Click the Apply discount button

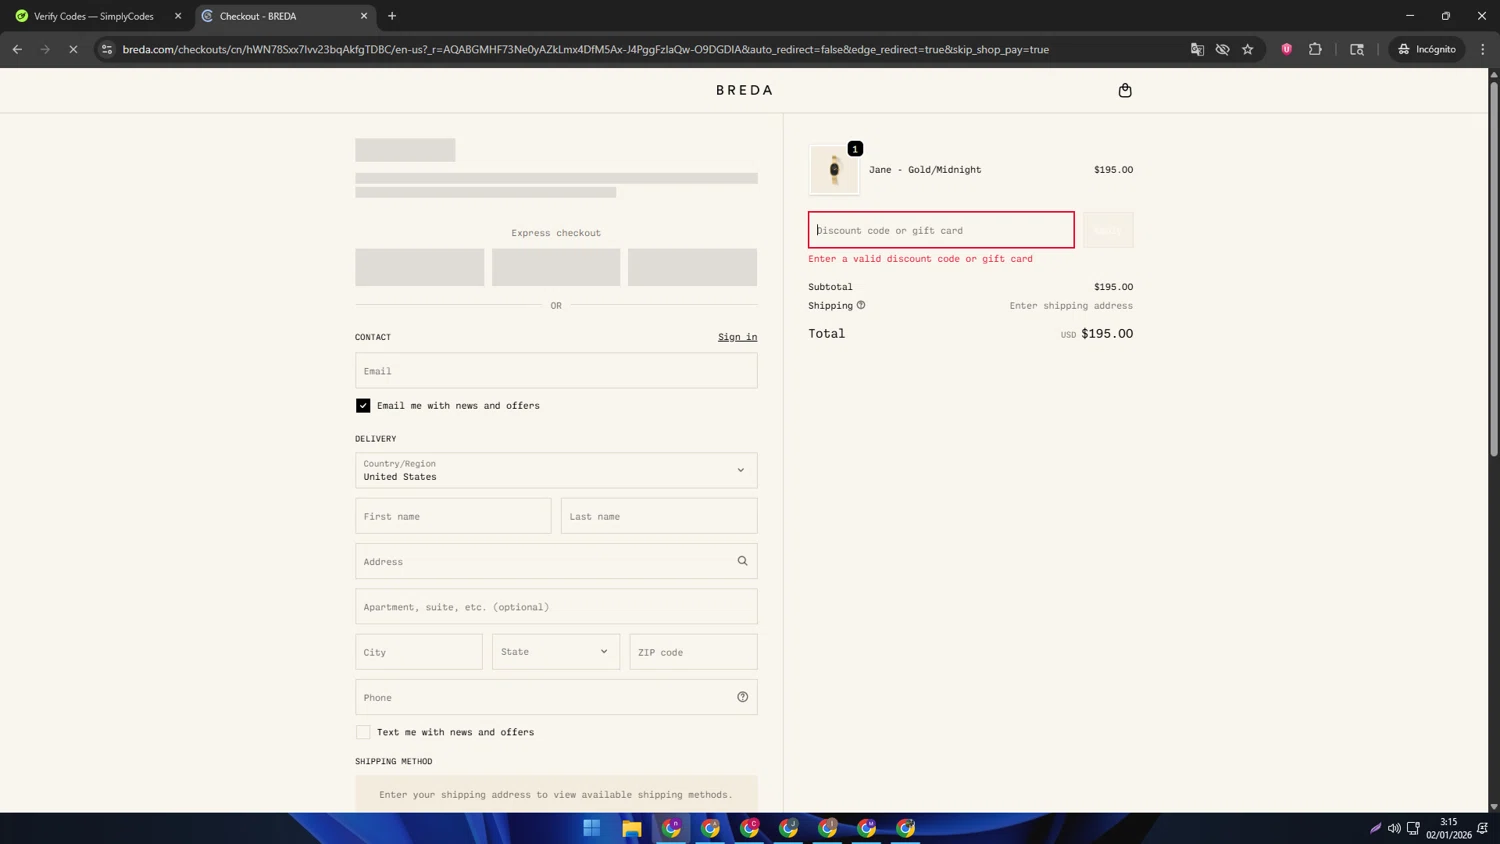tap(1108, 230)
